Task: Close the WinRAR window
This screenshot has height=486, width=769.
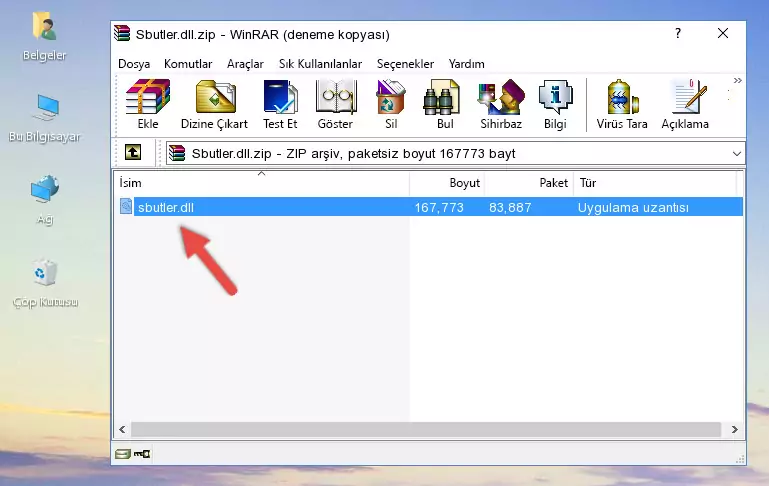Action: pos(722,33)
